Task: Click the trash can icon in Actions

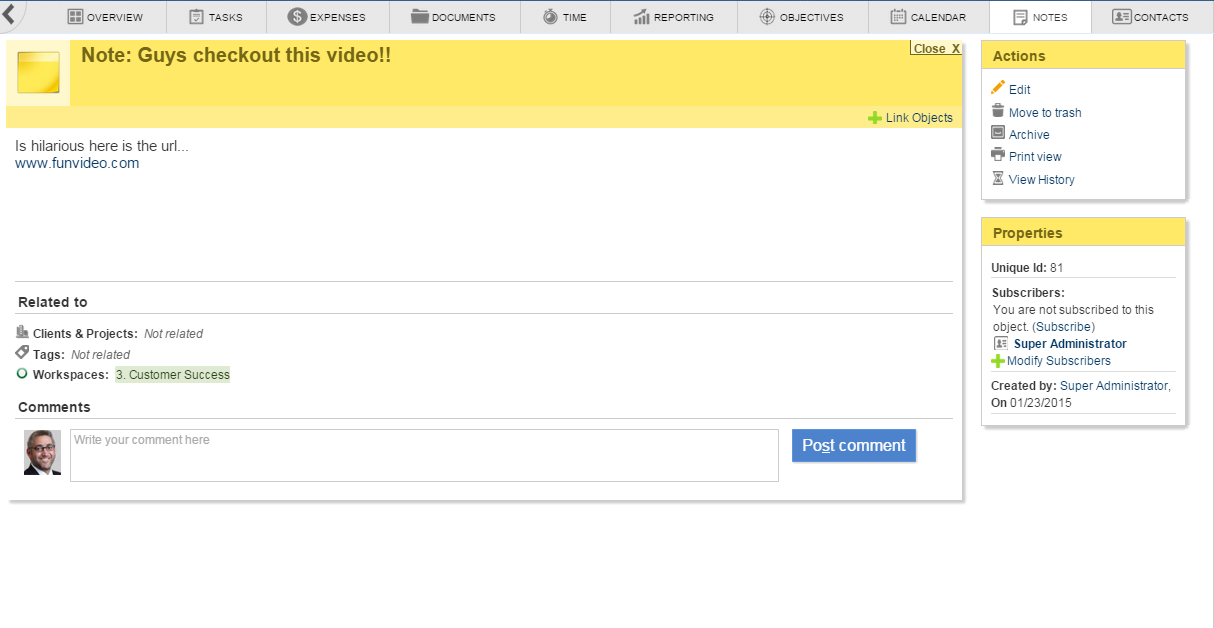Action: pos(997,112)
